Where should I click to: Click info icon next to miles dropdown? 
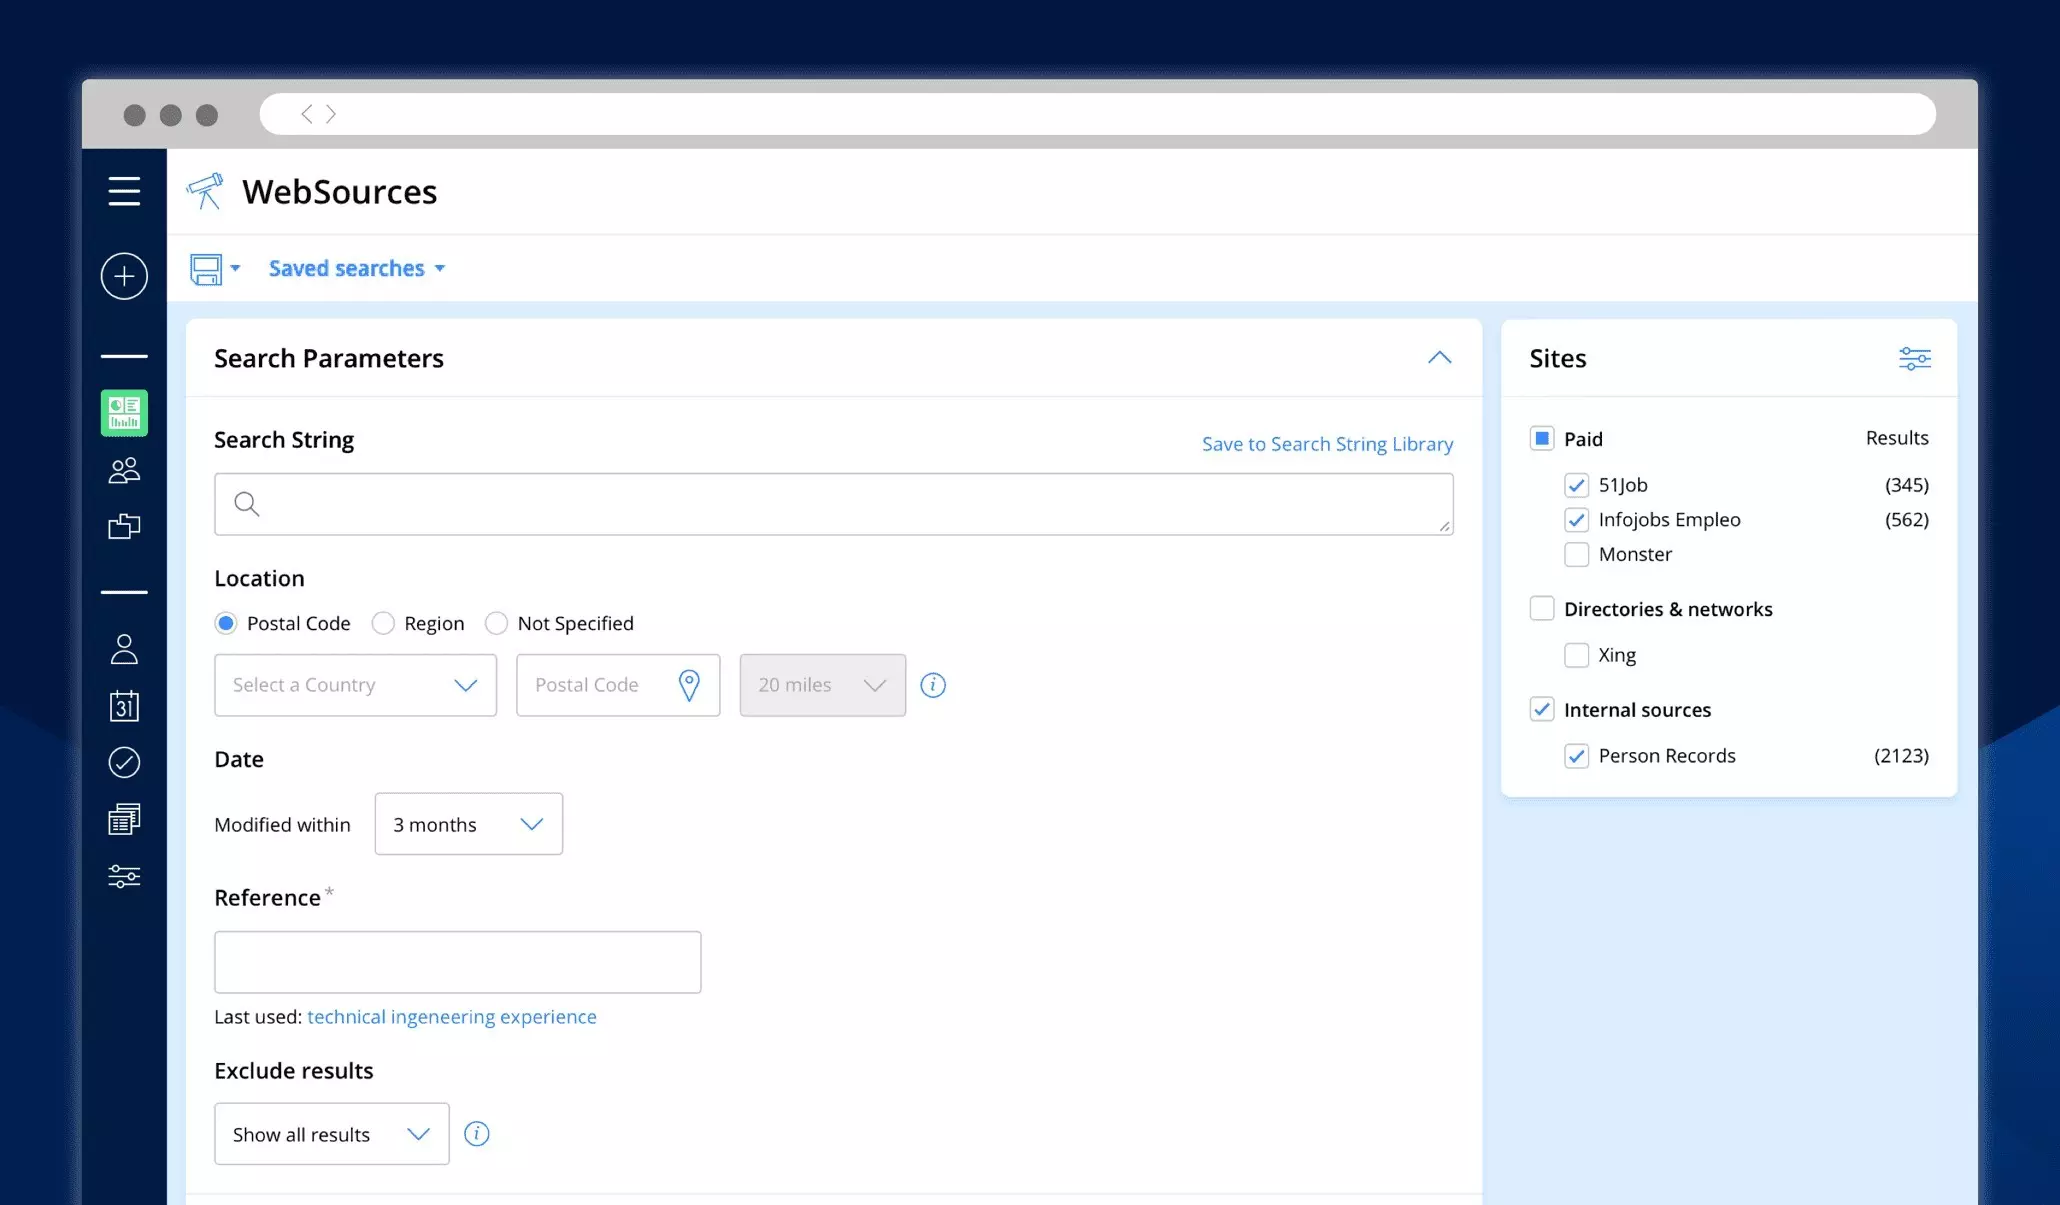pos(933,685)
